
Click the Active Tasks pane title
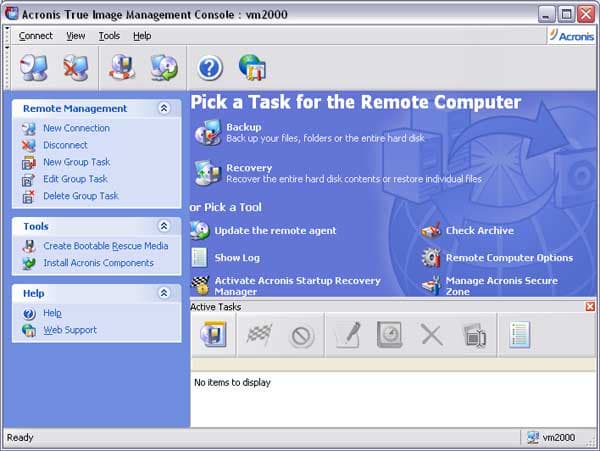coord(215,307)
